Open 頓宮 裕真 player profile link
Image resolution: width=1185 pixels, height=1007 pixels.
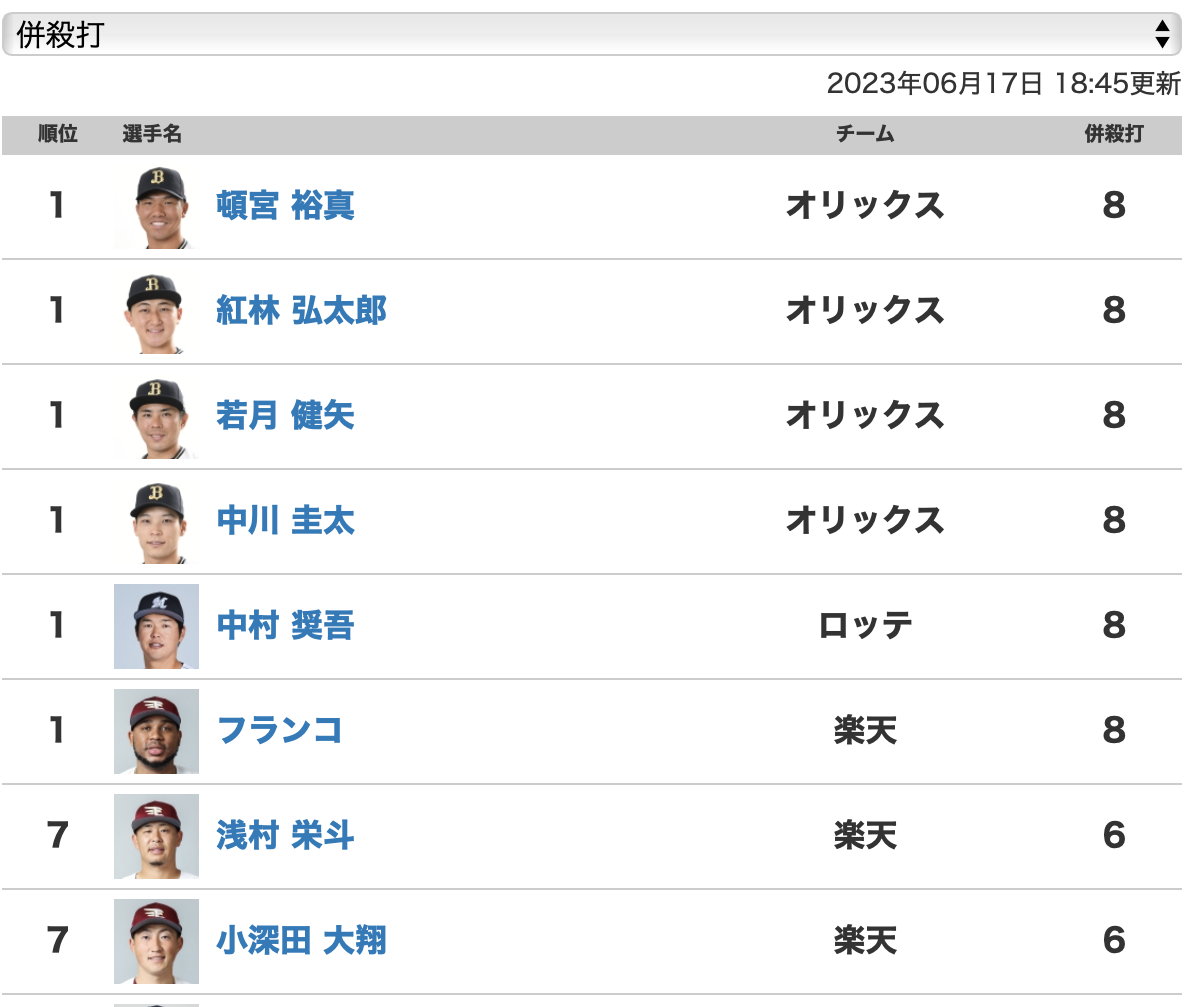(x=286, y=206)
